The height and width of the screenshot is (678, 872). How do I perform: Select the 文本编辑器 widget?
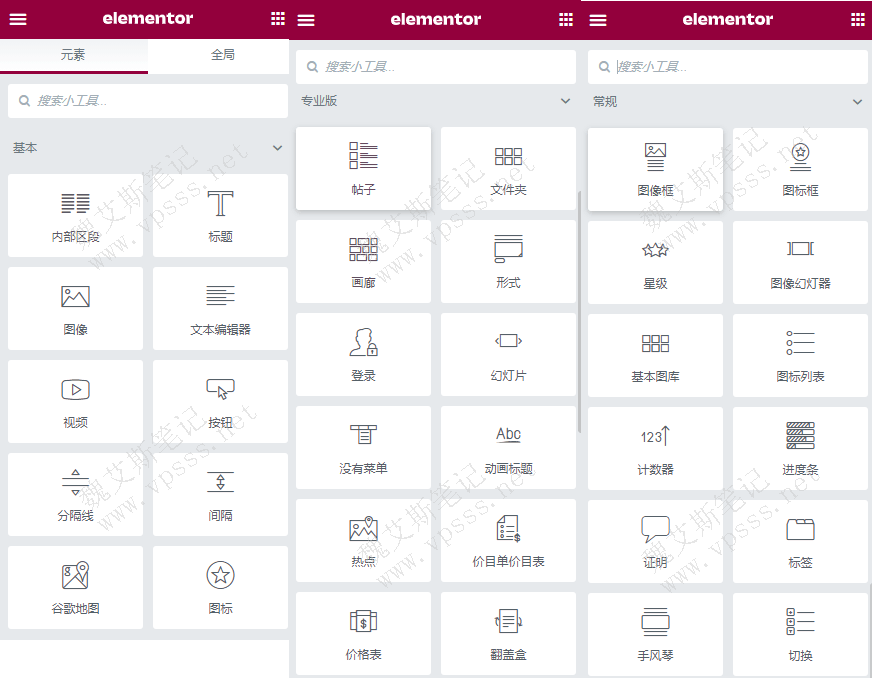coord(220,309)
